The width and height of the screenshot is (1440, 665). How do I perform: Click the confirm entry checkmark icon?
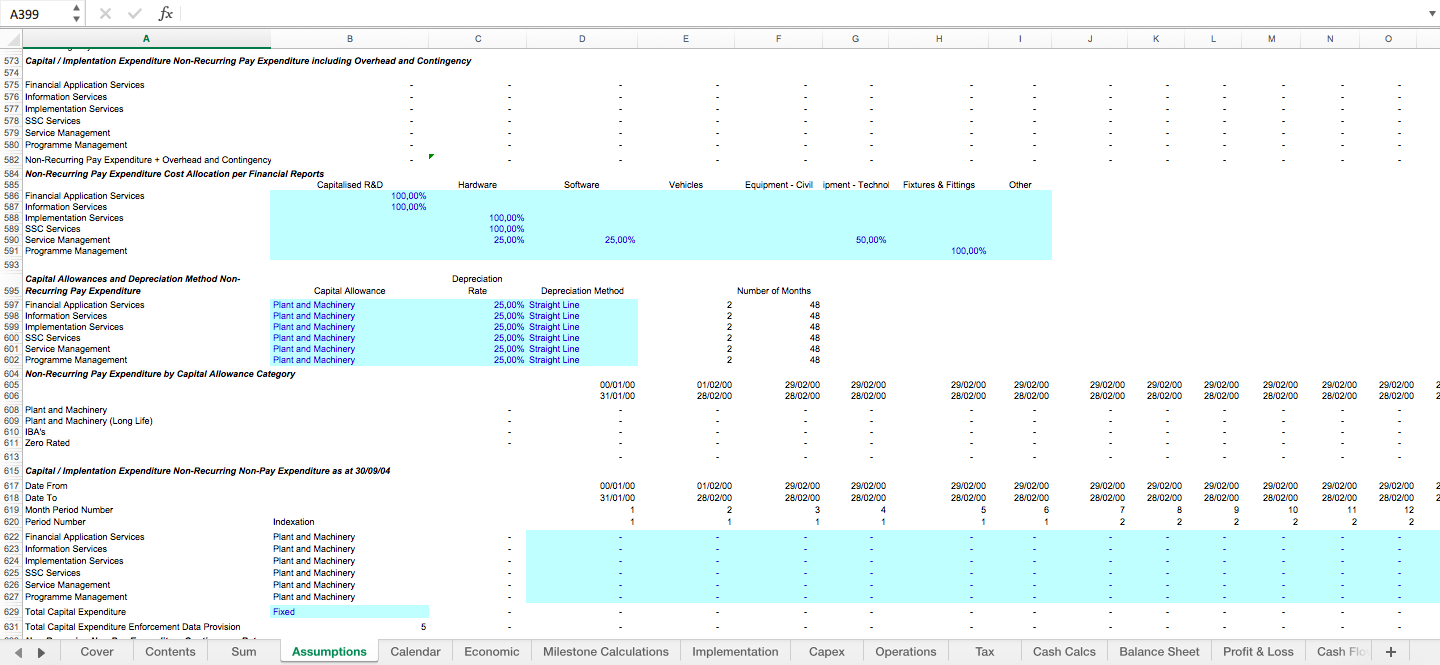(135, 13)
